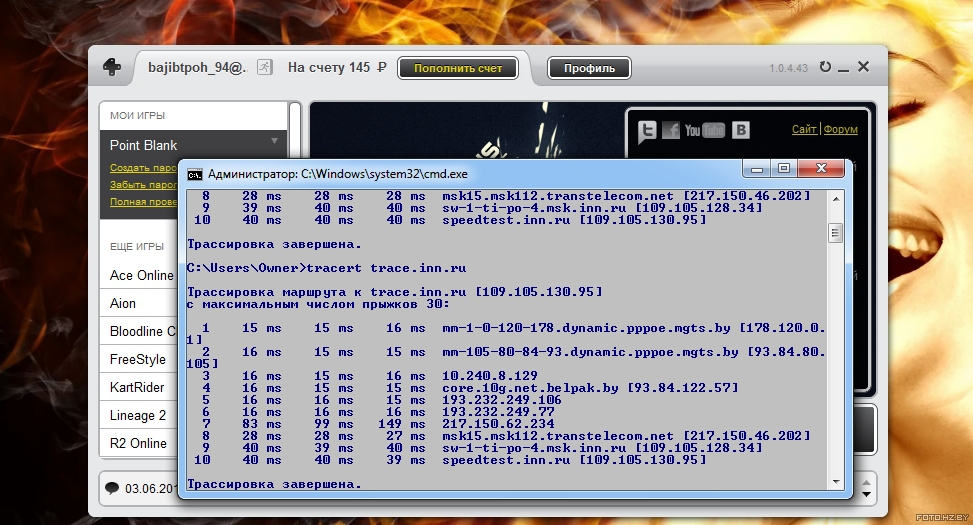
Task: Click the last Трассировка завершена line
Action: pos(274,484)
